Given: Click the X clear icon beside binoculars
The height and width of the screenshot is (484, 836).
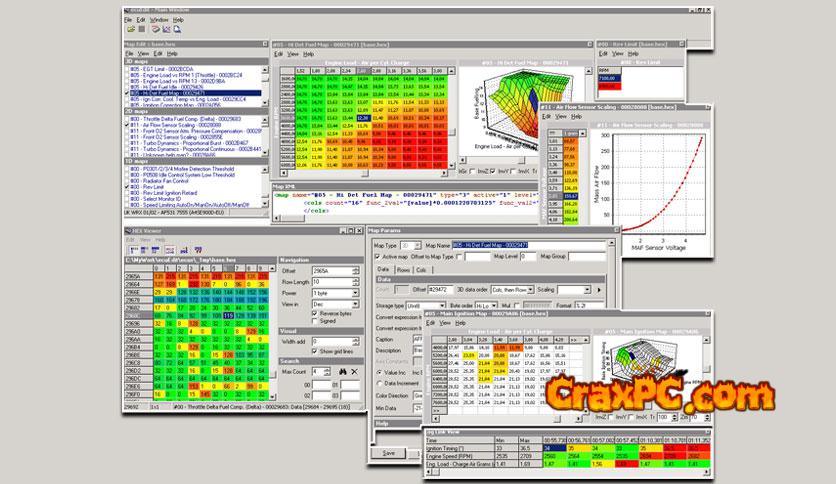Looking at the screenshot, I should 355,372.
